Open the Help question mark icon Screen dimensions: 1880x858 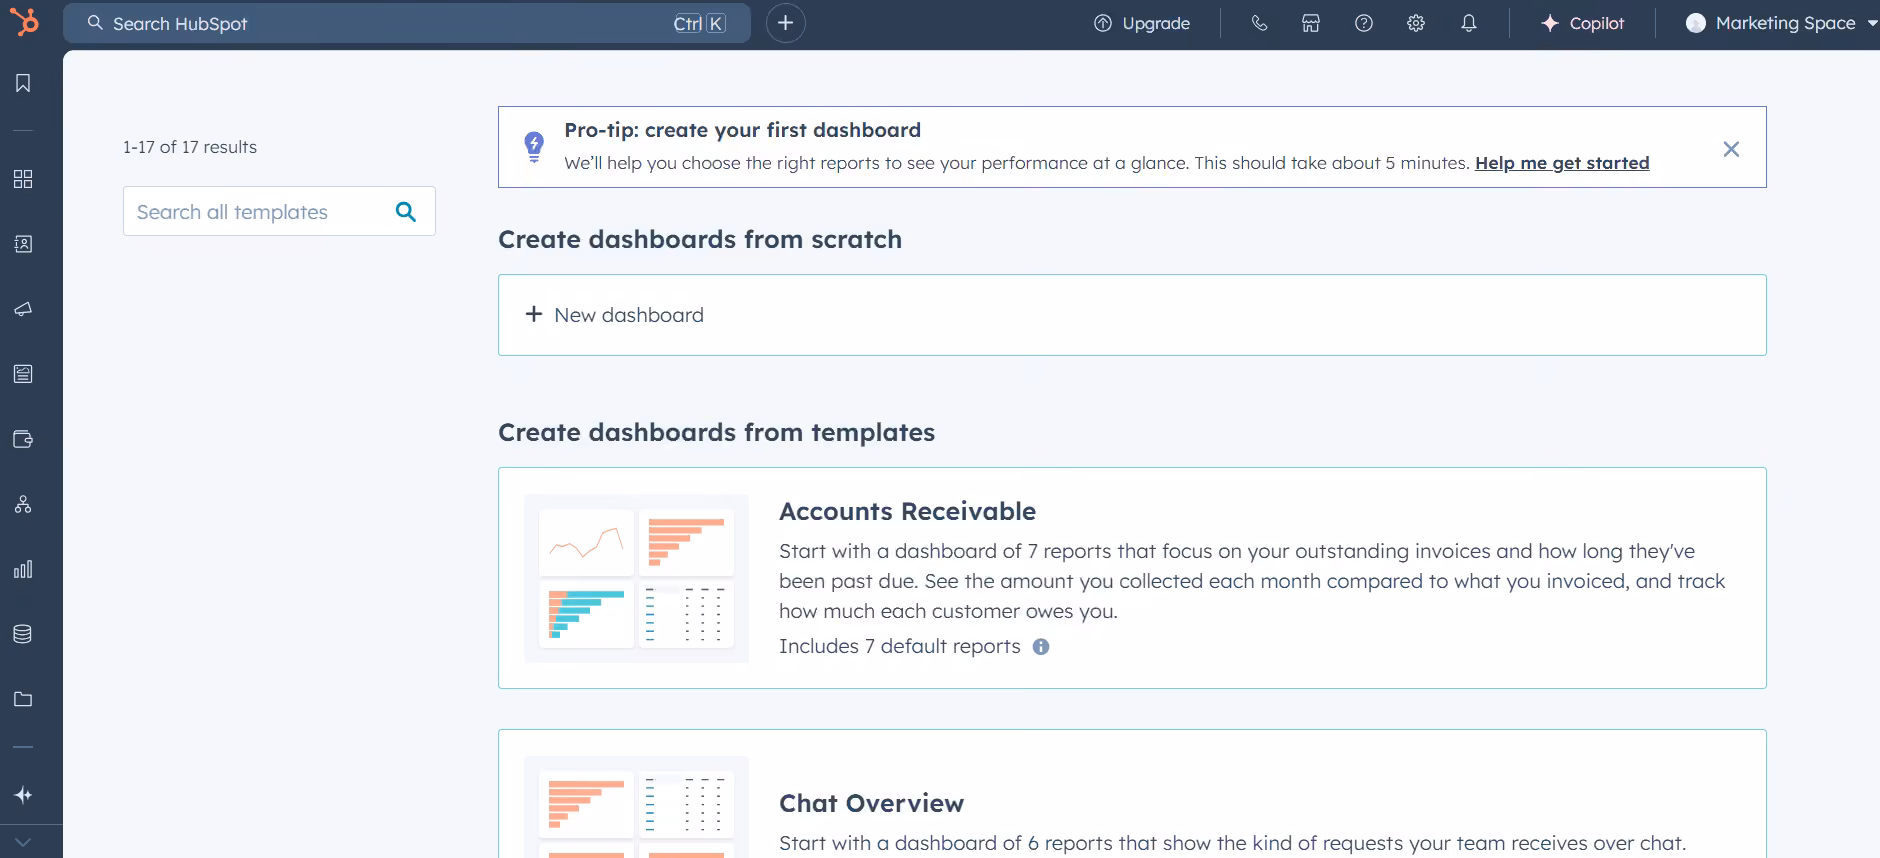(1364, 23)
